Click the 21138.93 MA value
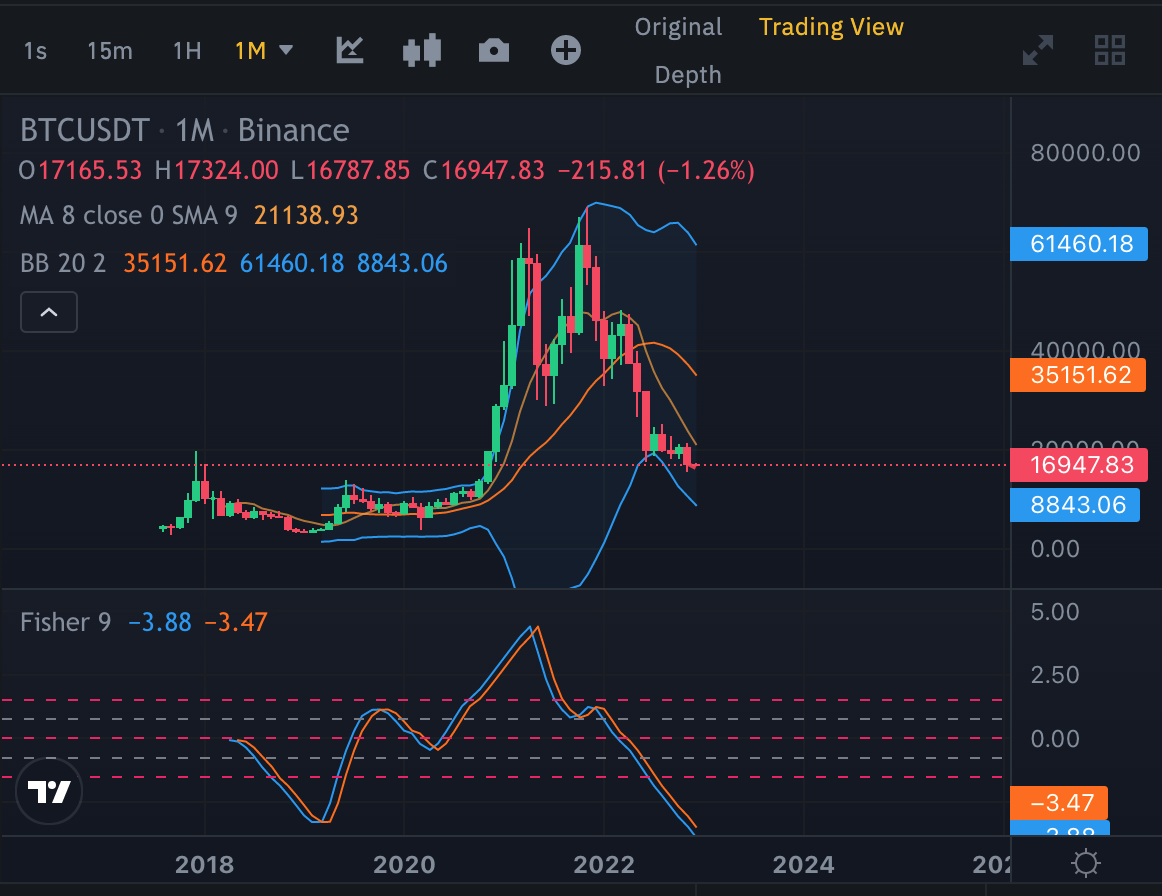Screen dimensions: 1162x896 point(306,216)
